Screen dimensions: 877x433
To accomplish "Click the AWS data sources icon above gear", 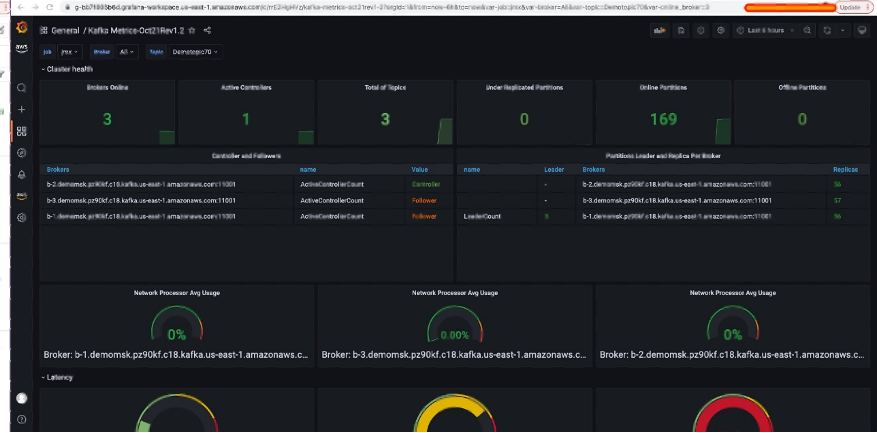I will tap(22, 196).
